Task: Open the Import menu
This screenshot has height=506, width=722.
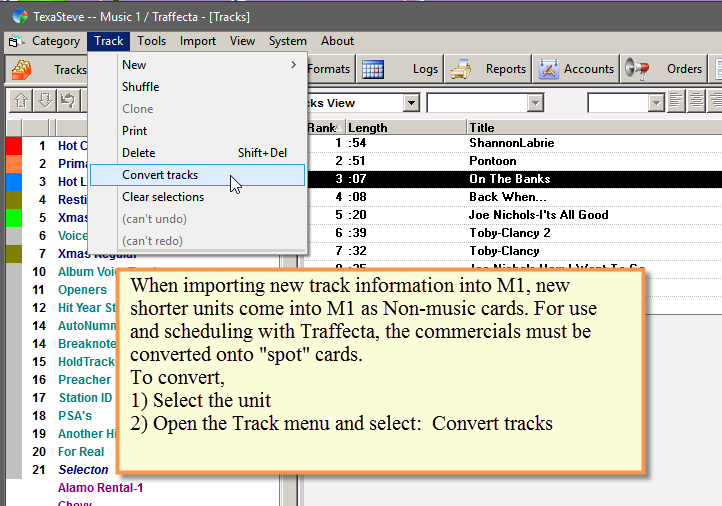Action: (x=198, y=41)
